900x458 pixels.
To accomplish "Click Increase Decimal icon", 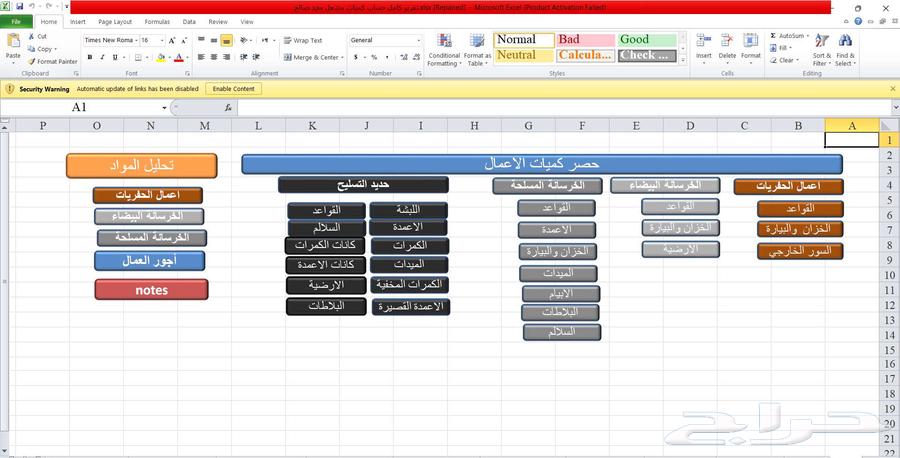I will point(404,57).
